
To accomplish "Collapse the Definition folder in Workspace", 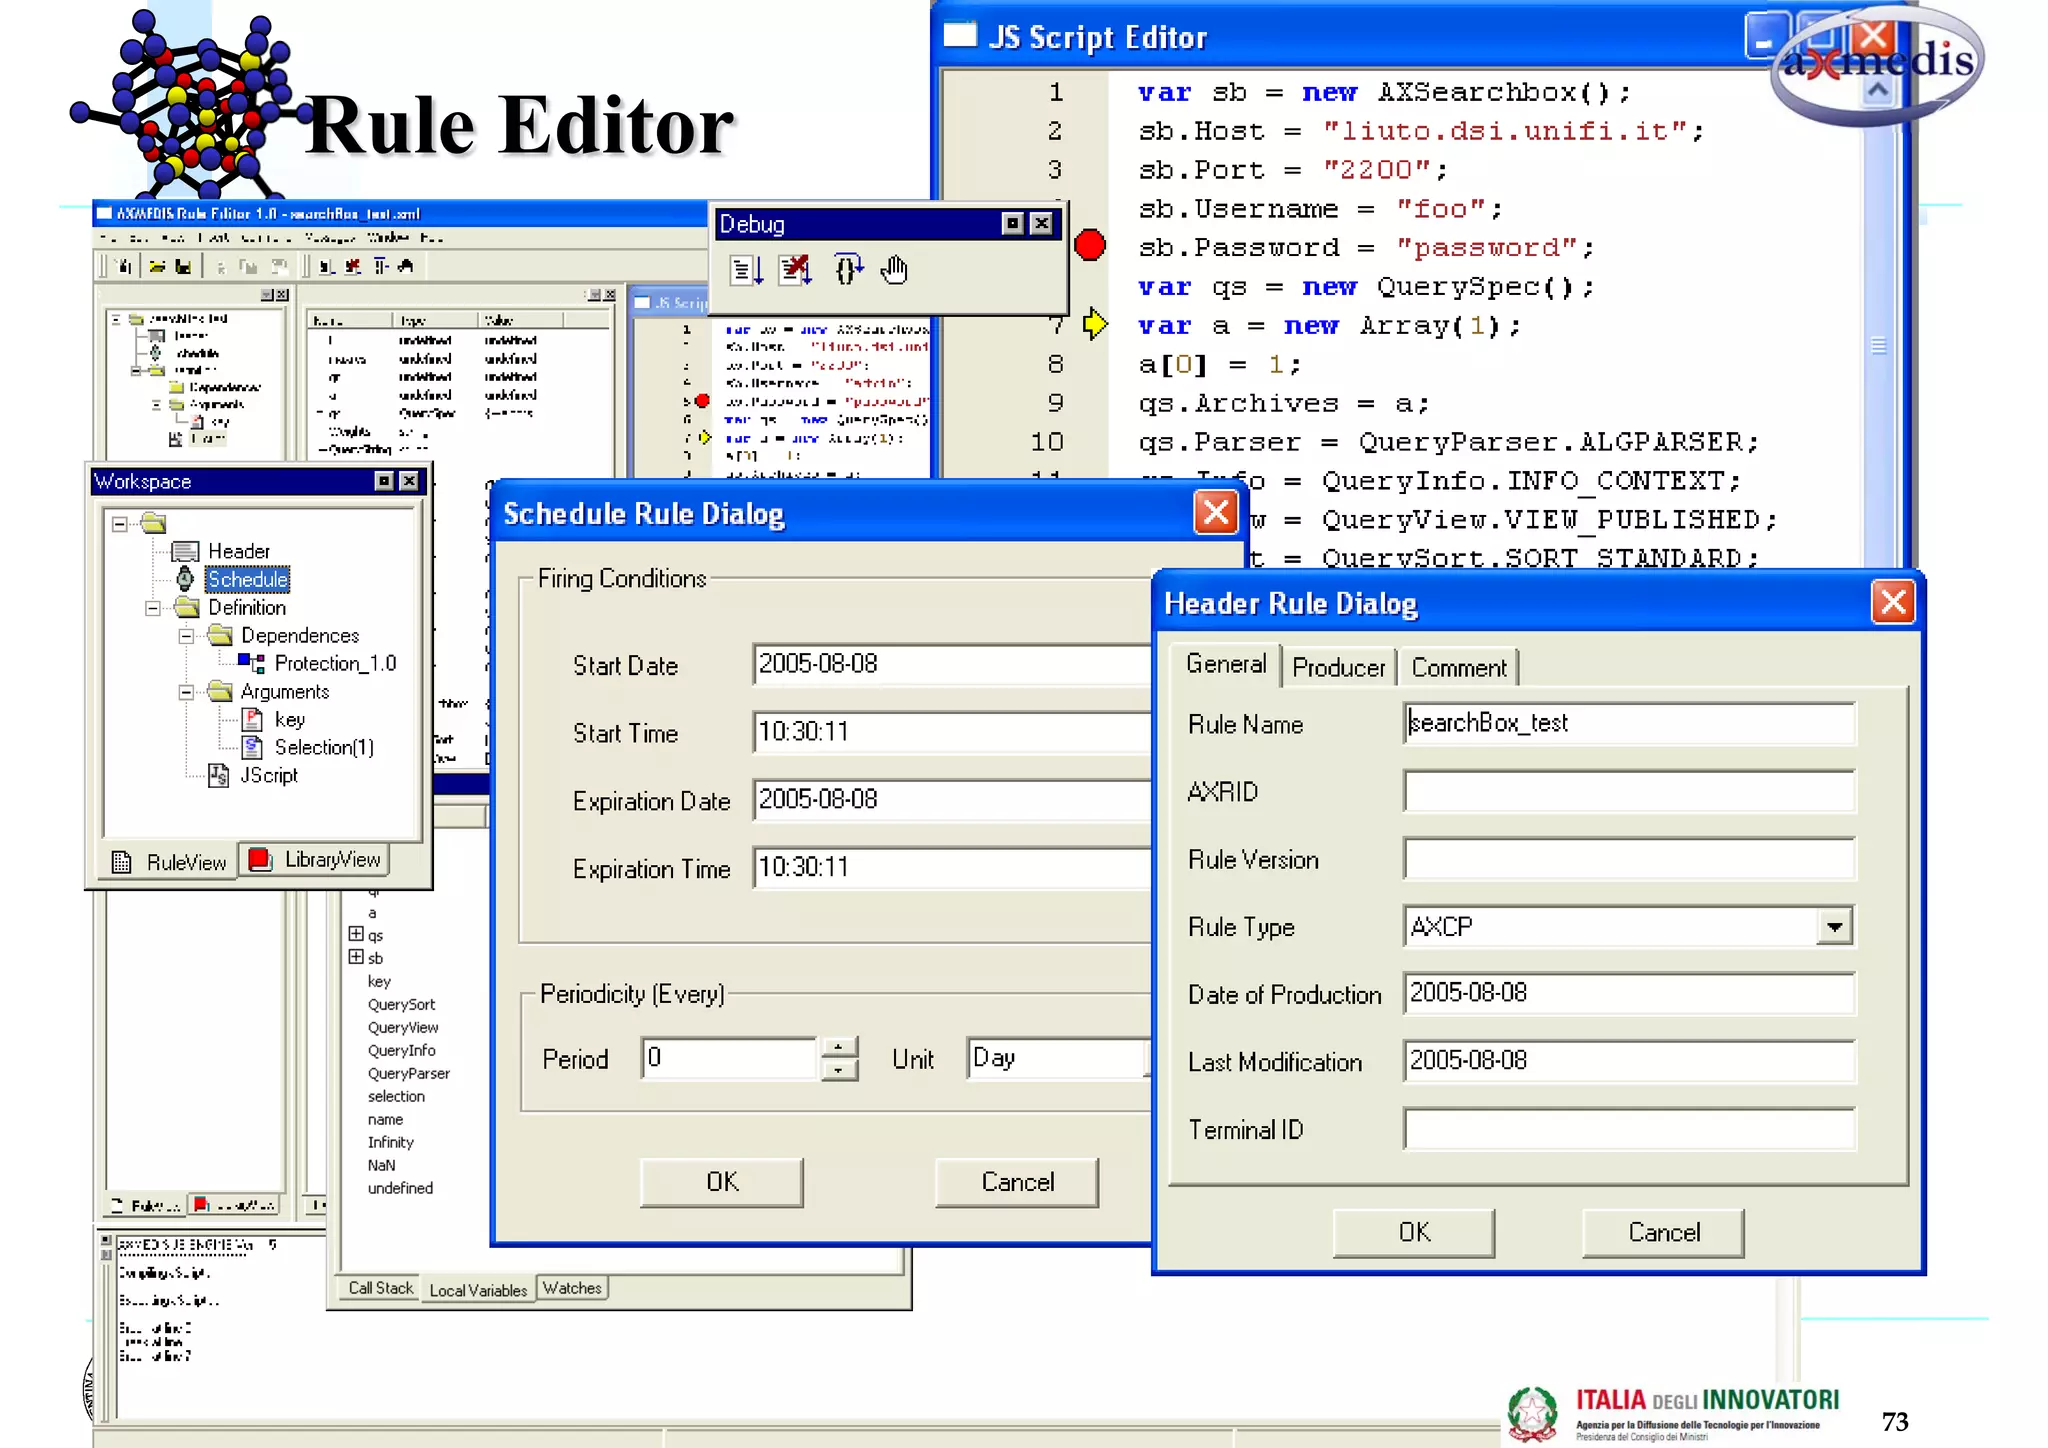I will [x=152, y=608].
